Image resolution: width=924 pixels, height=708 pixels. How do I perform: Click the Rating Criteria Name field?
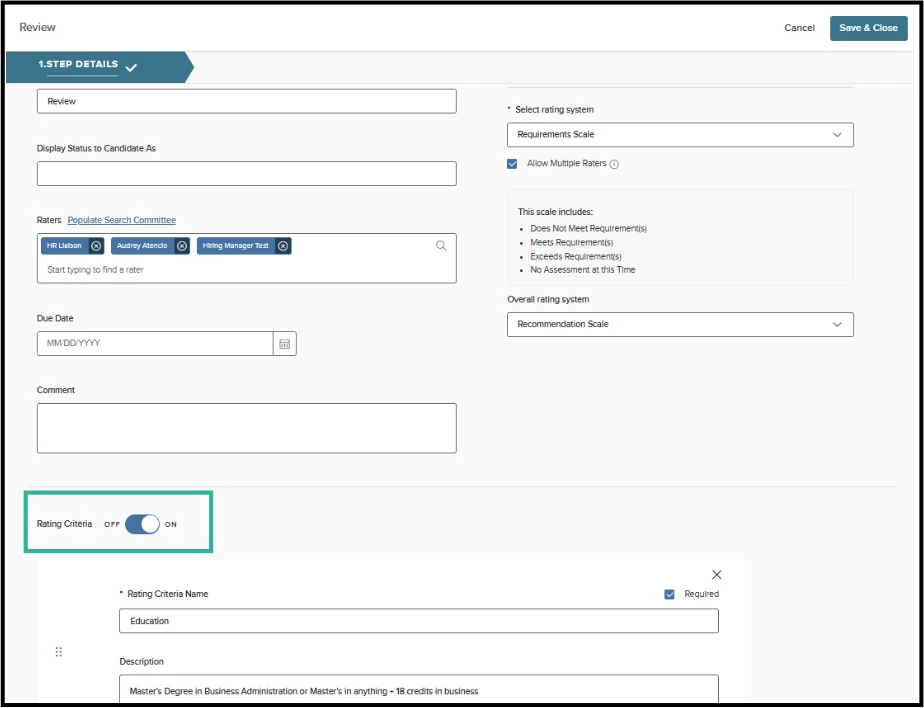pyautogui.click(x=418, y=621)
